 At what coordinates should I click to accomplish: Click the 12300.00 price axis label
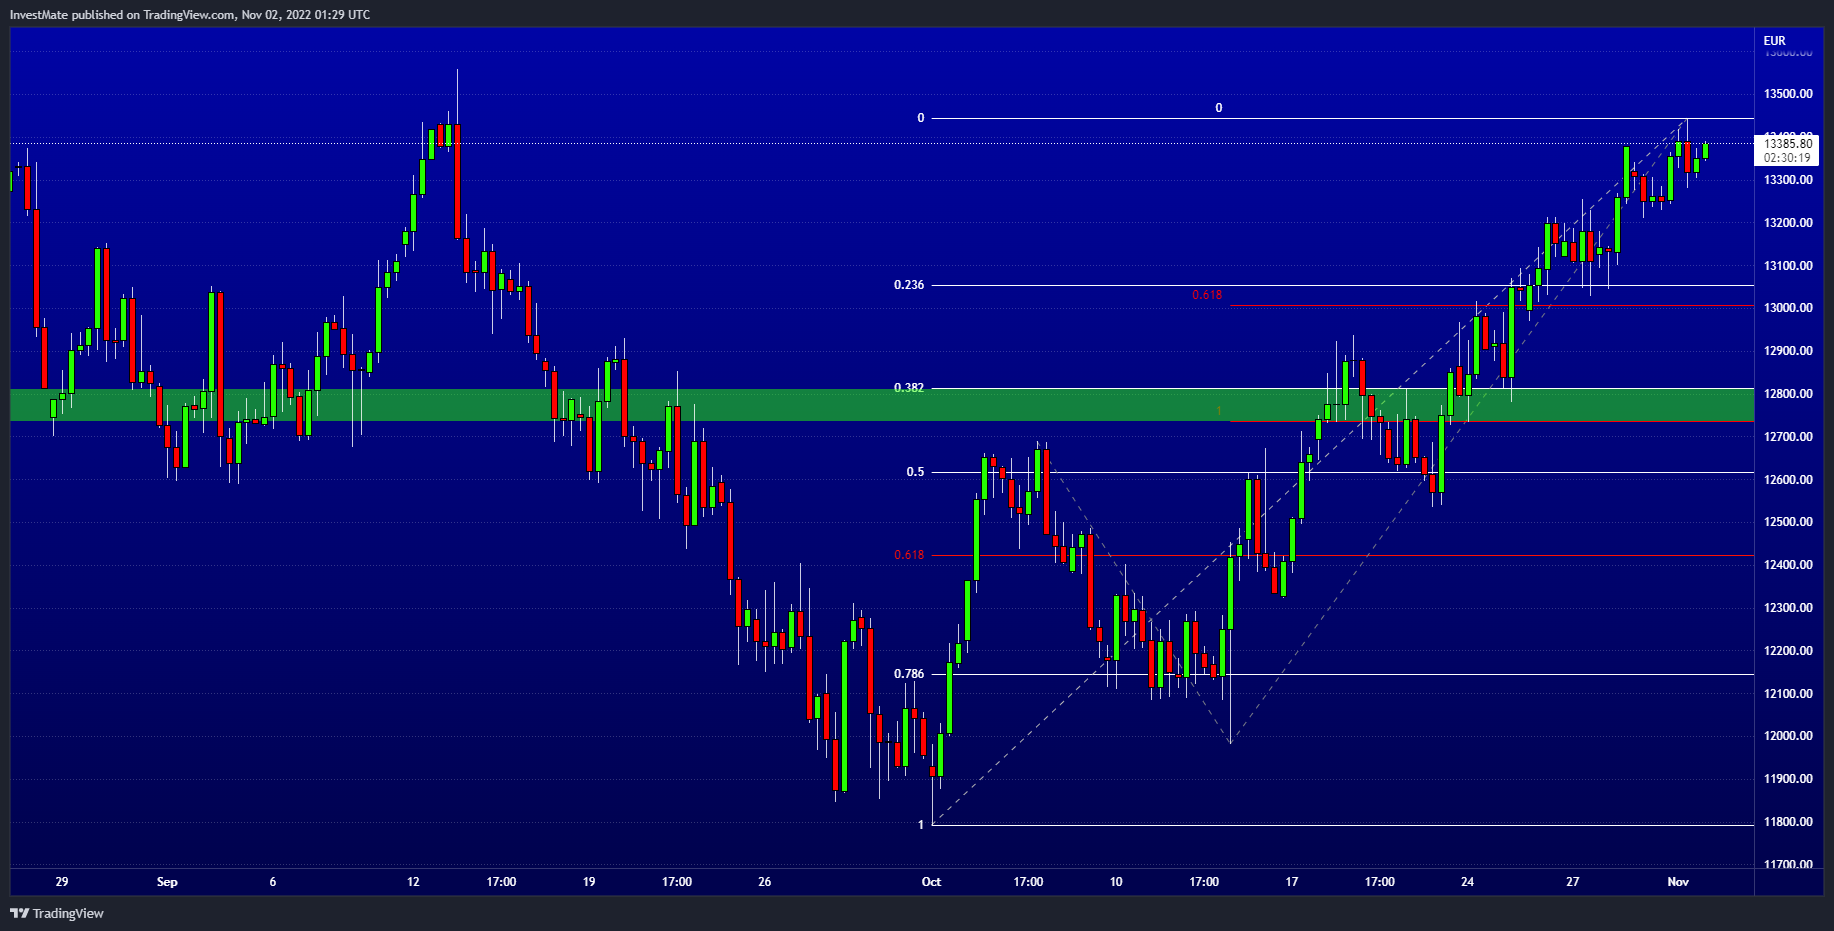click(x=1788, y=608)
